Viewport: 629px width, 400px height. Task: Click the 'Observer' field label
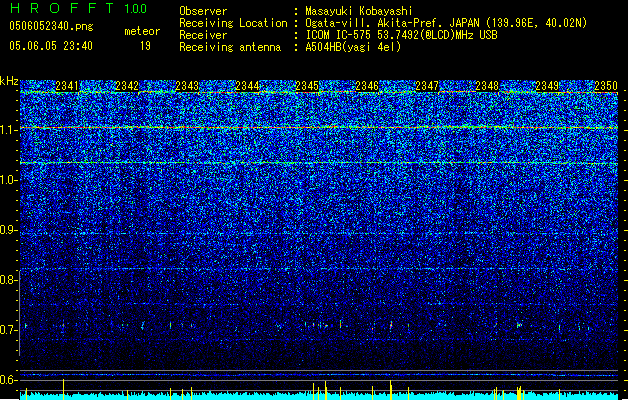pyautogui.click(x=203, y=11)
